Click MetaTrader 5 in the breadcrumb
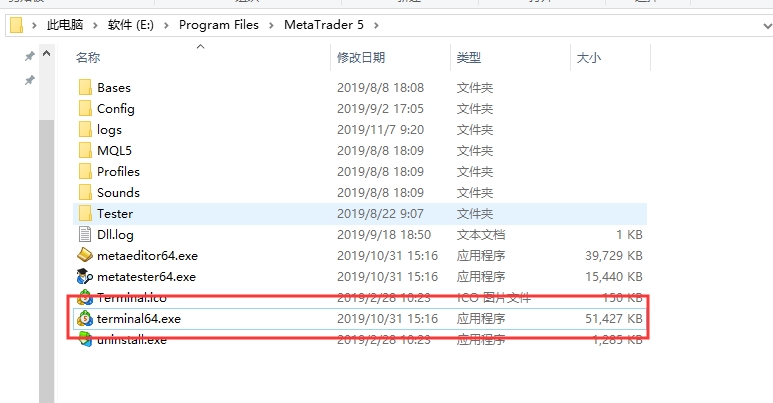 pos(324,25)
